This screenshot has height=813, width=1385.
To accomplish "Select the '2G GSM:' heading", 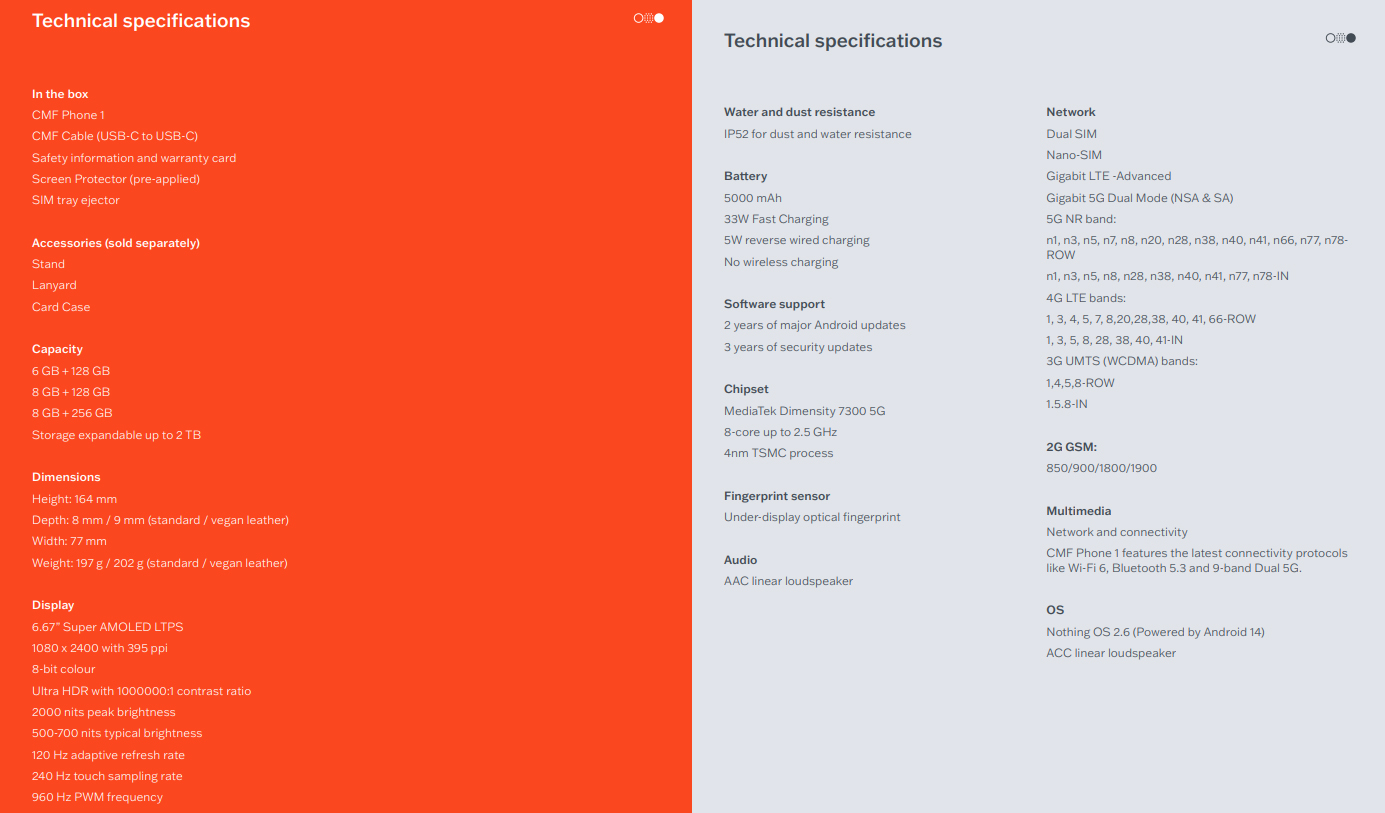I will click(1072, 447).
